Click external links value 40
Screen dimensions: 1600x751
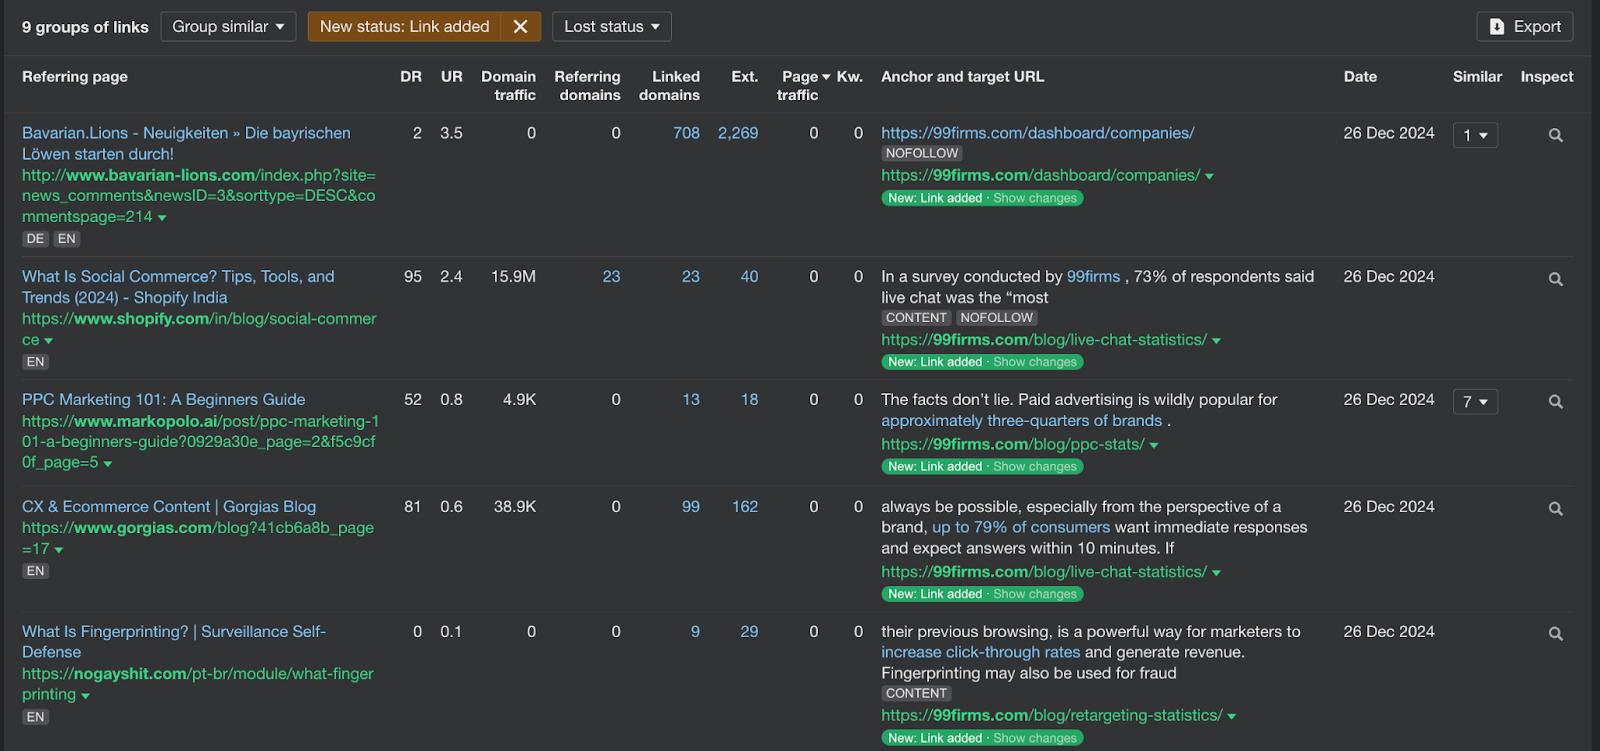click(749, 277)
